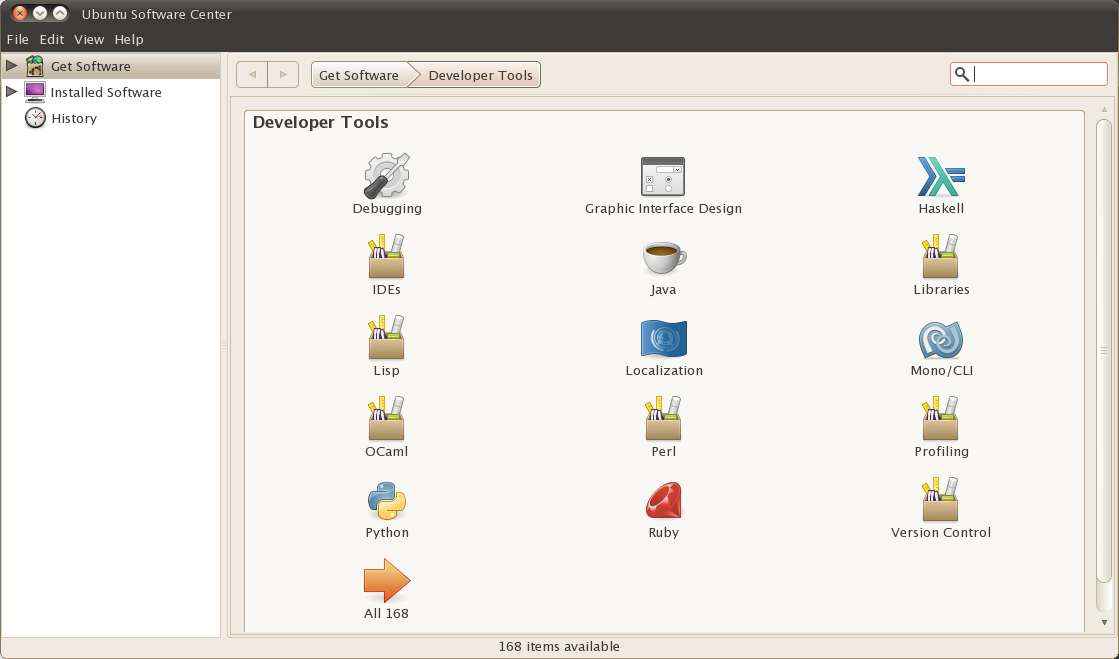1119x659 pixels.
Task: Open the Edit menu
Action: pos(51,39)
